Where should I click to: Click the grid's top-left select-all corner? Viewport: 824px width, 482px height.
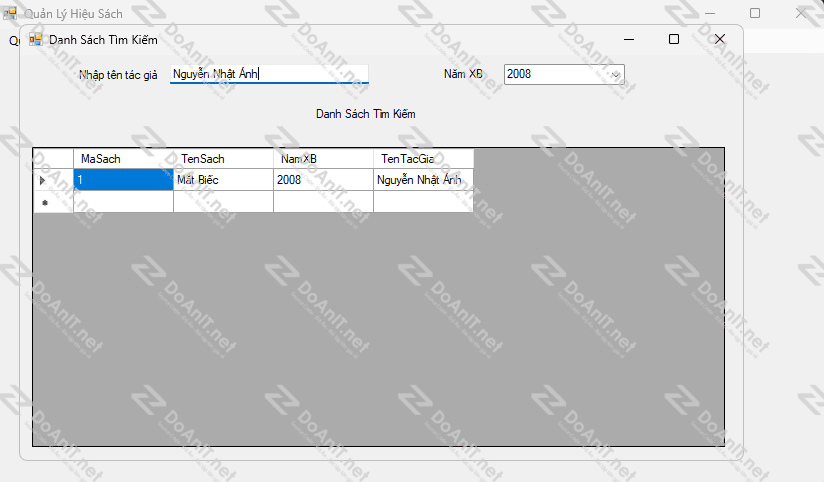tap(43, 159)
